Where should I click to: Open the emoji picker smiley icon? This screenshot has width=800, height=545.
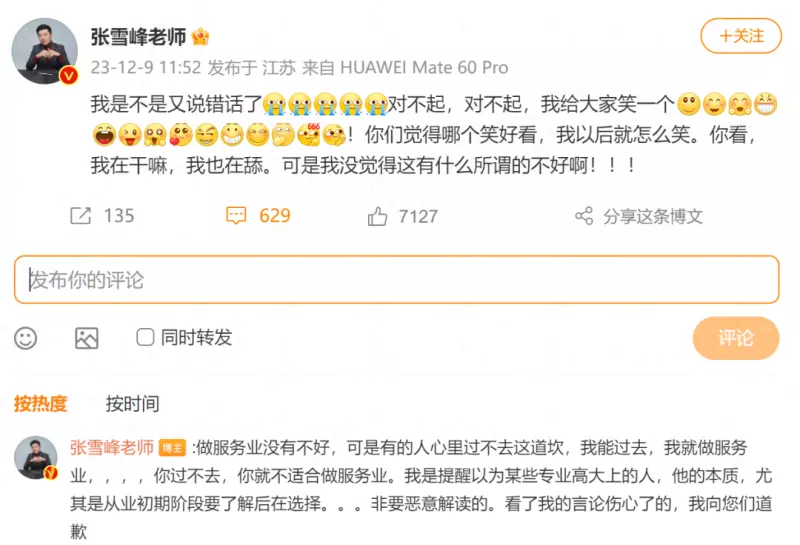(26, 338)
